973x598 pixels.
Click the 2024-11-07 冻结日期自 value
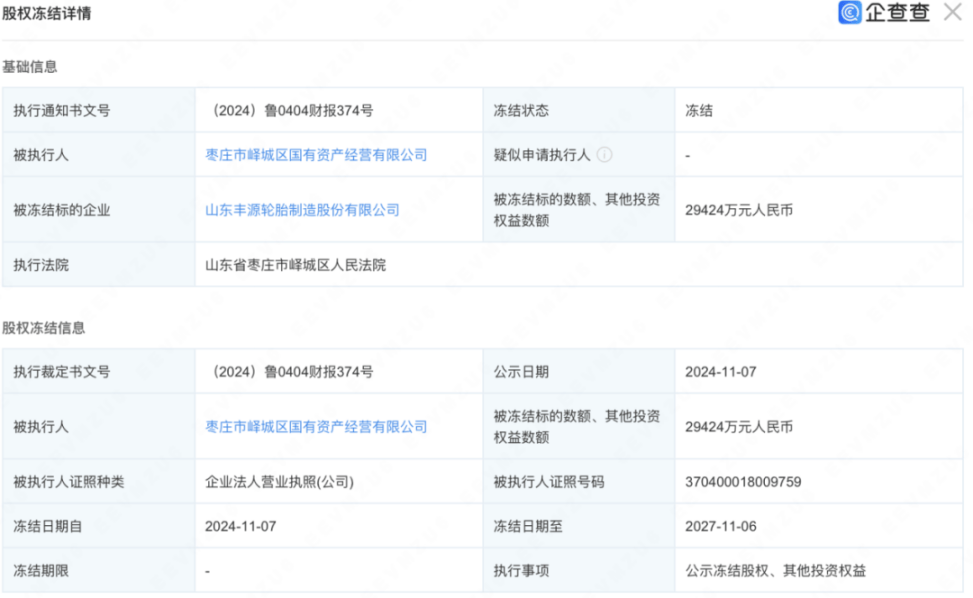pyautogui.click(x=240, y=526)
